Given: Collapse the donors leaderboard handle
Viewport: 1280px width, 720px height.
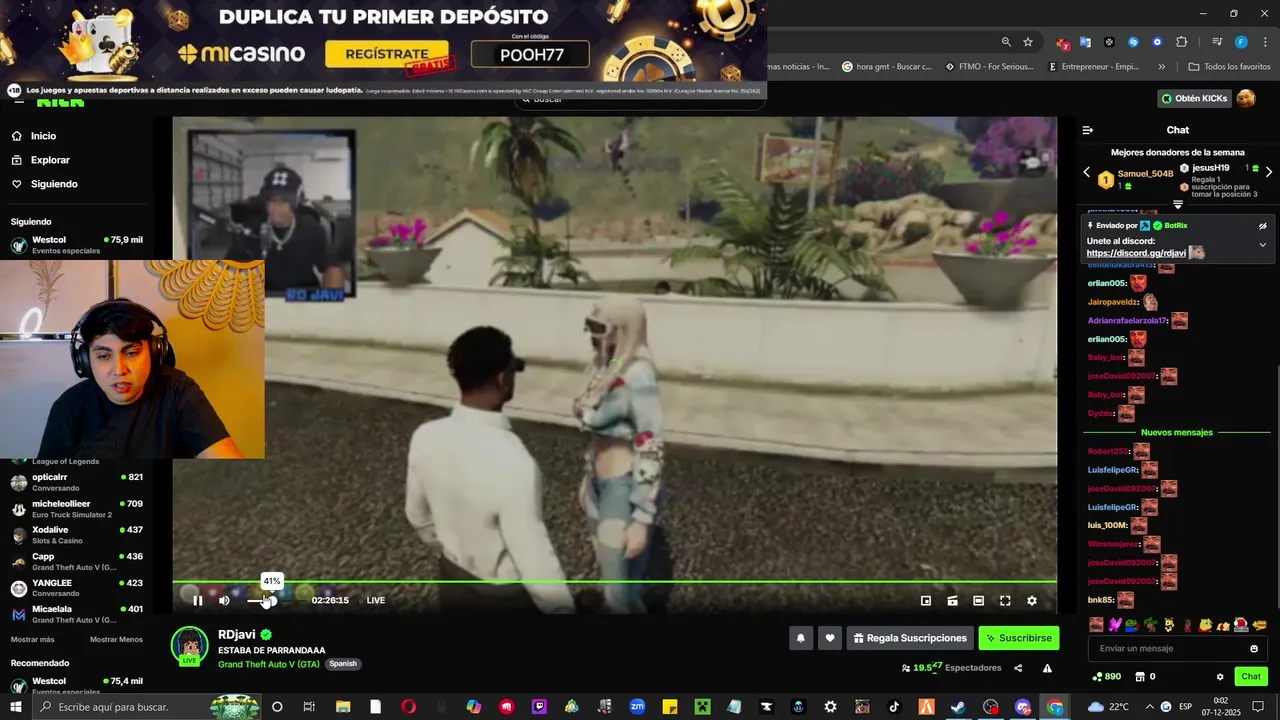Looking at the screenshot, I should pos(1178,204).
